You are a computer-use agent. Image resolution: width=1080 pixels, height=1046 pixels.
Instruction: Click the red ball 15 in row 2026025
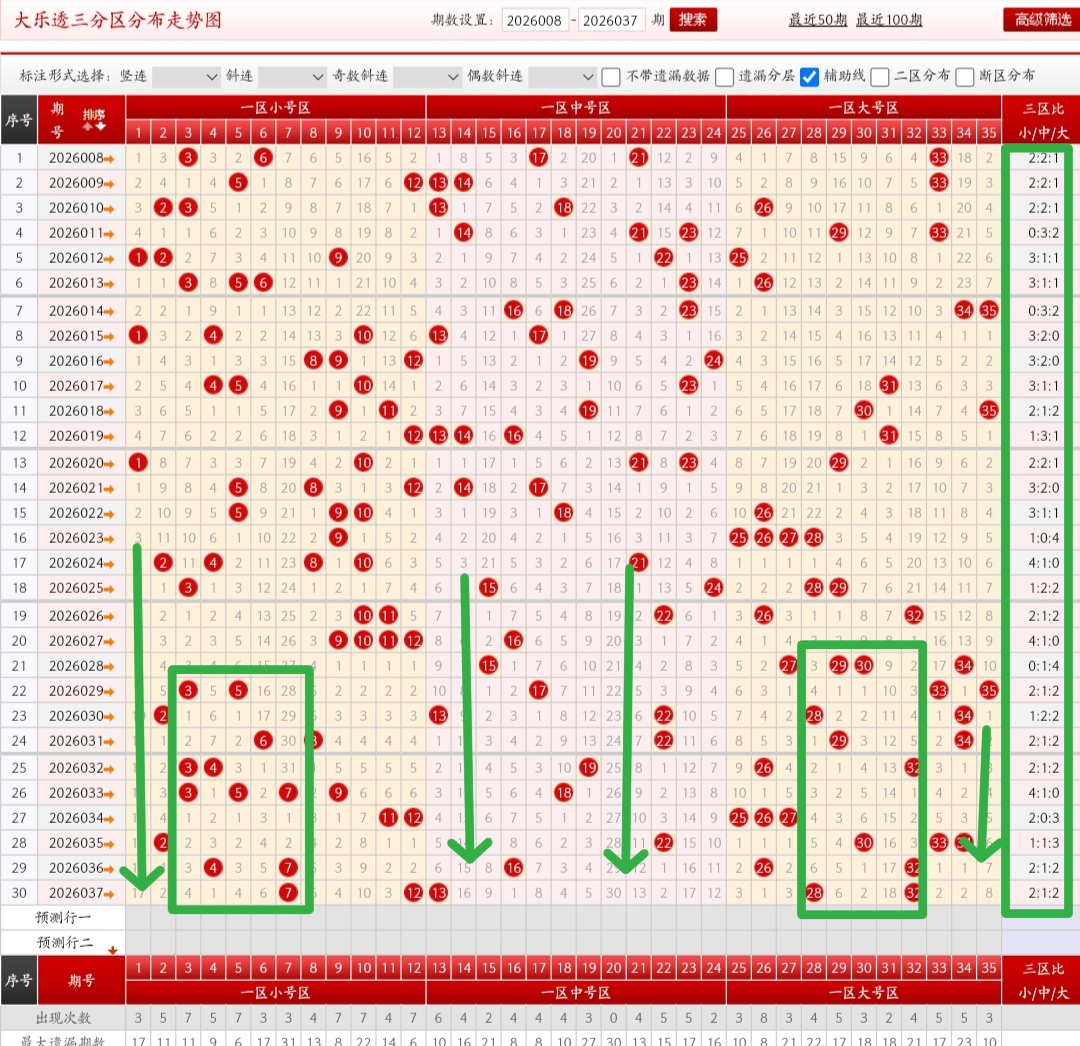[488, 587]
